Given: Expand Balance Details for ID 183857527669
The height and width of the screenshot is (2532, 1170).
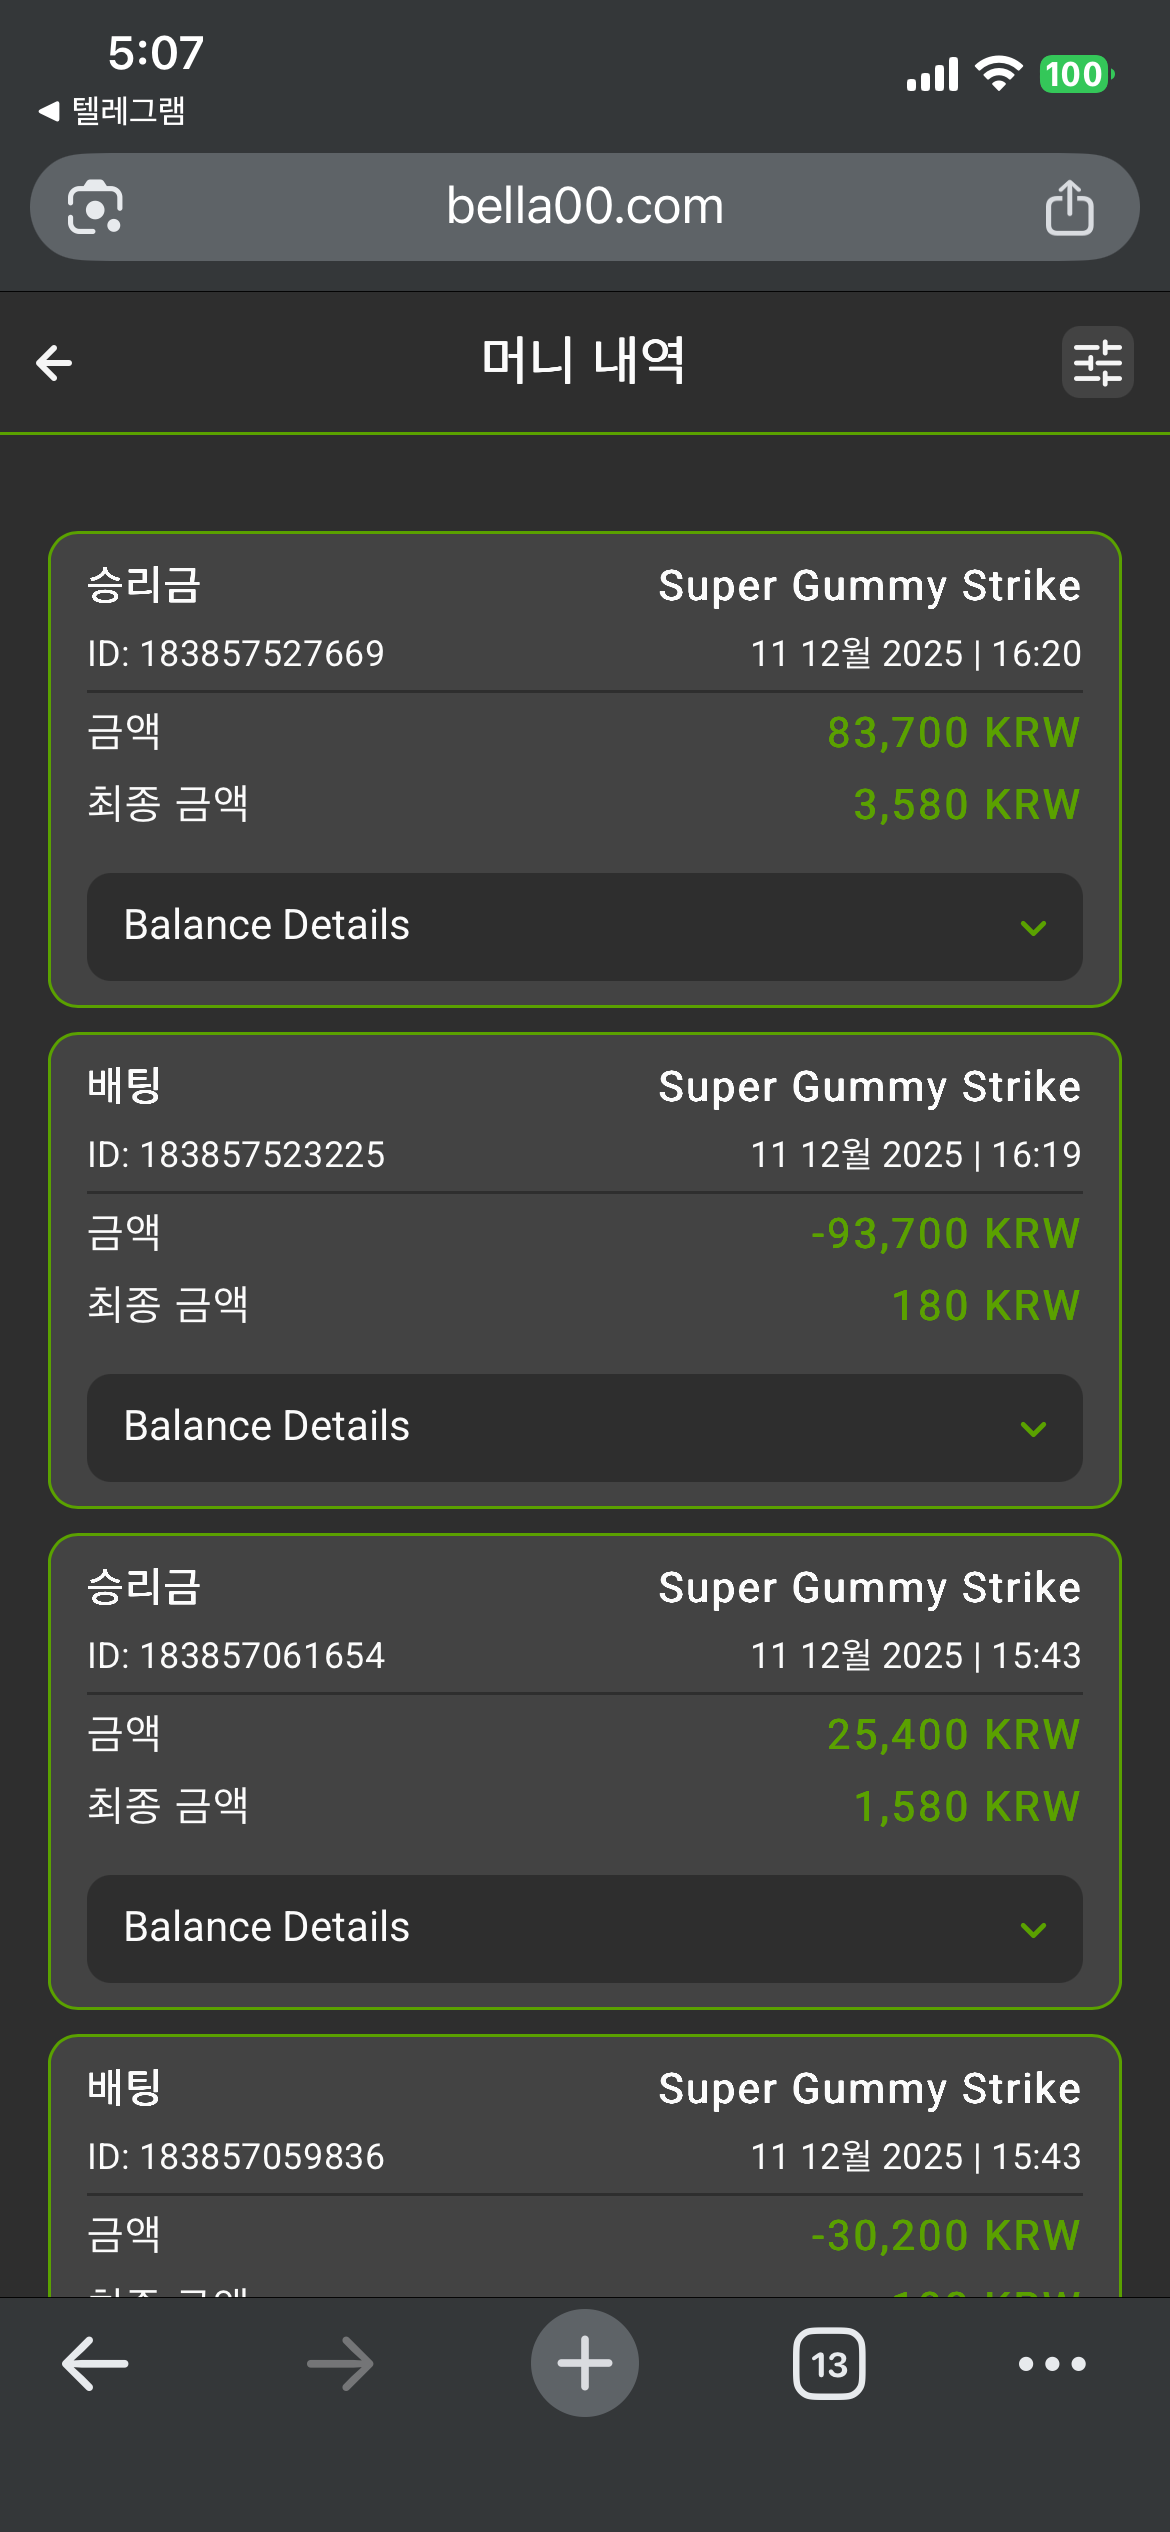Looking at the screenshot, I should 585,927.
